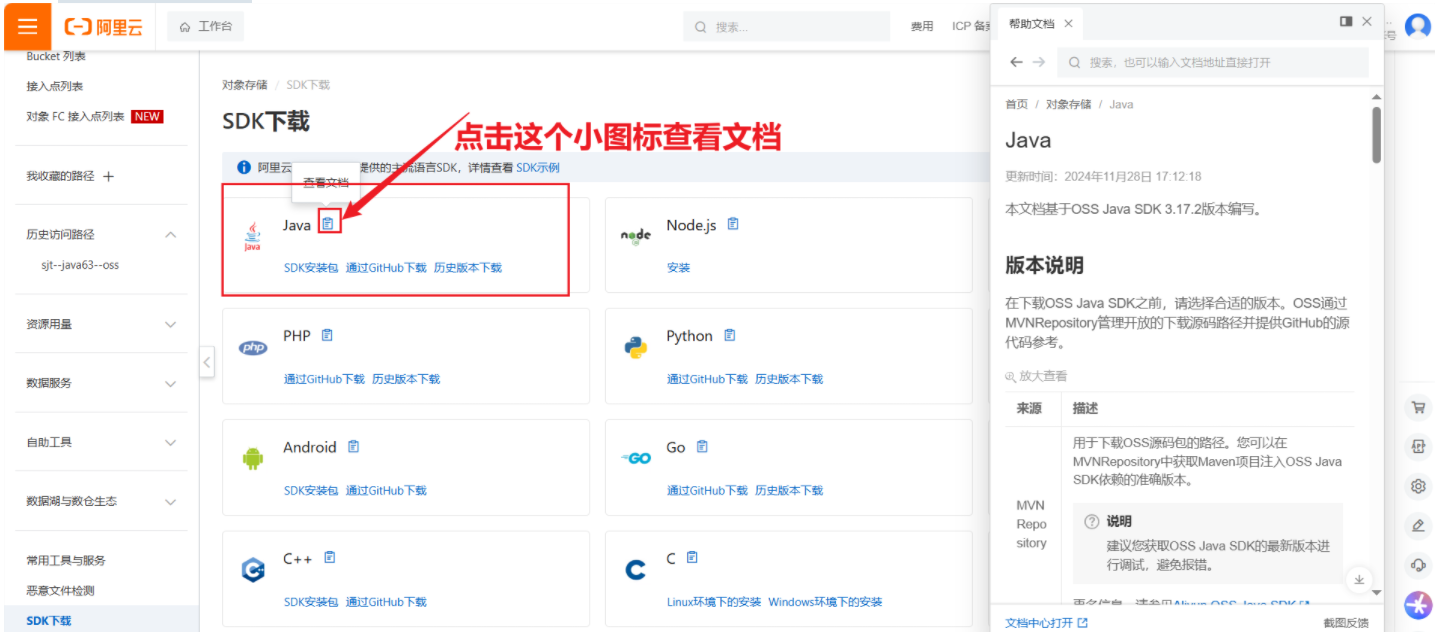This screenshot has height=632, width=1435.
Task: Add a favorite path with plus icon
Action: [109, 176]
